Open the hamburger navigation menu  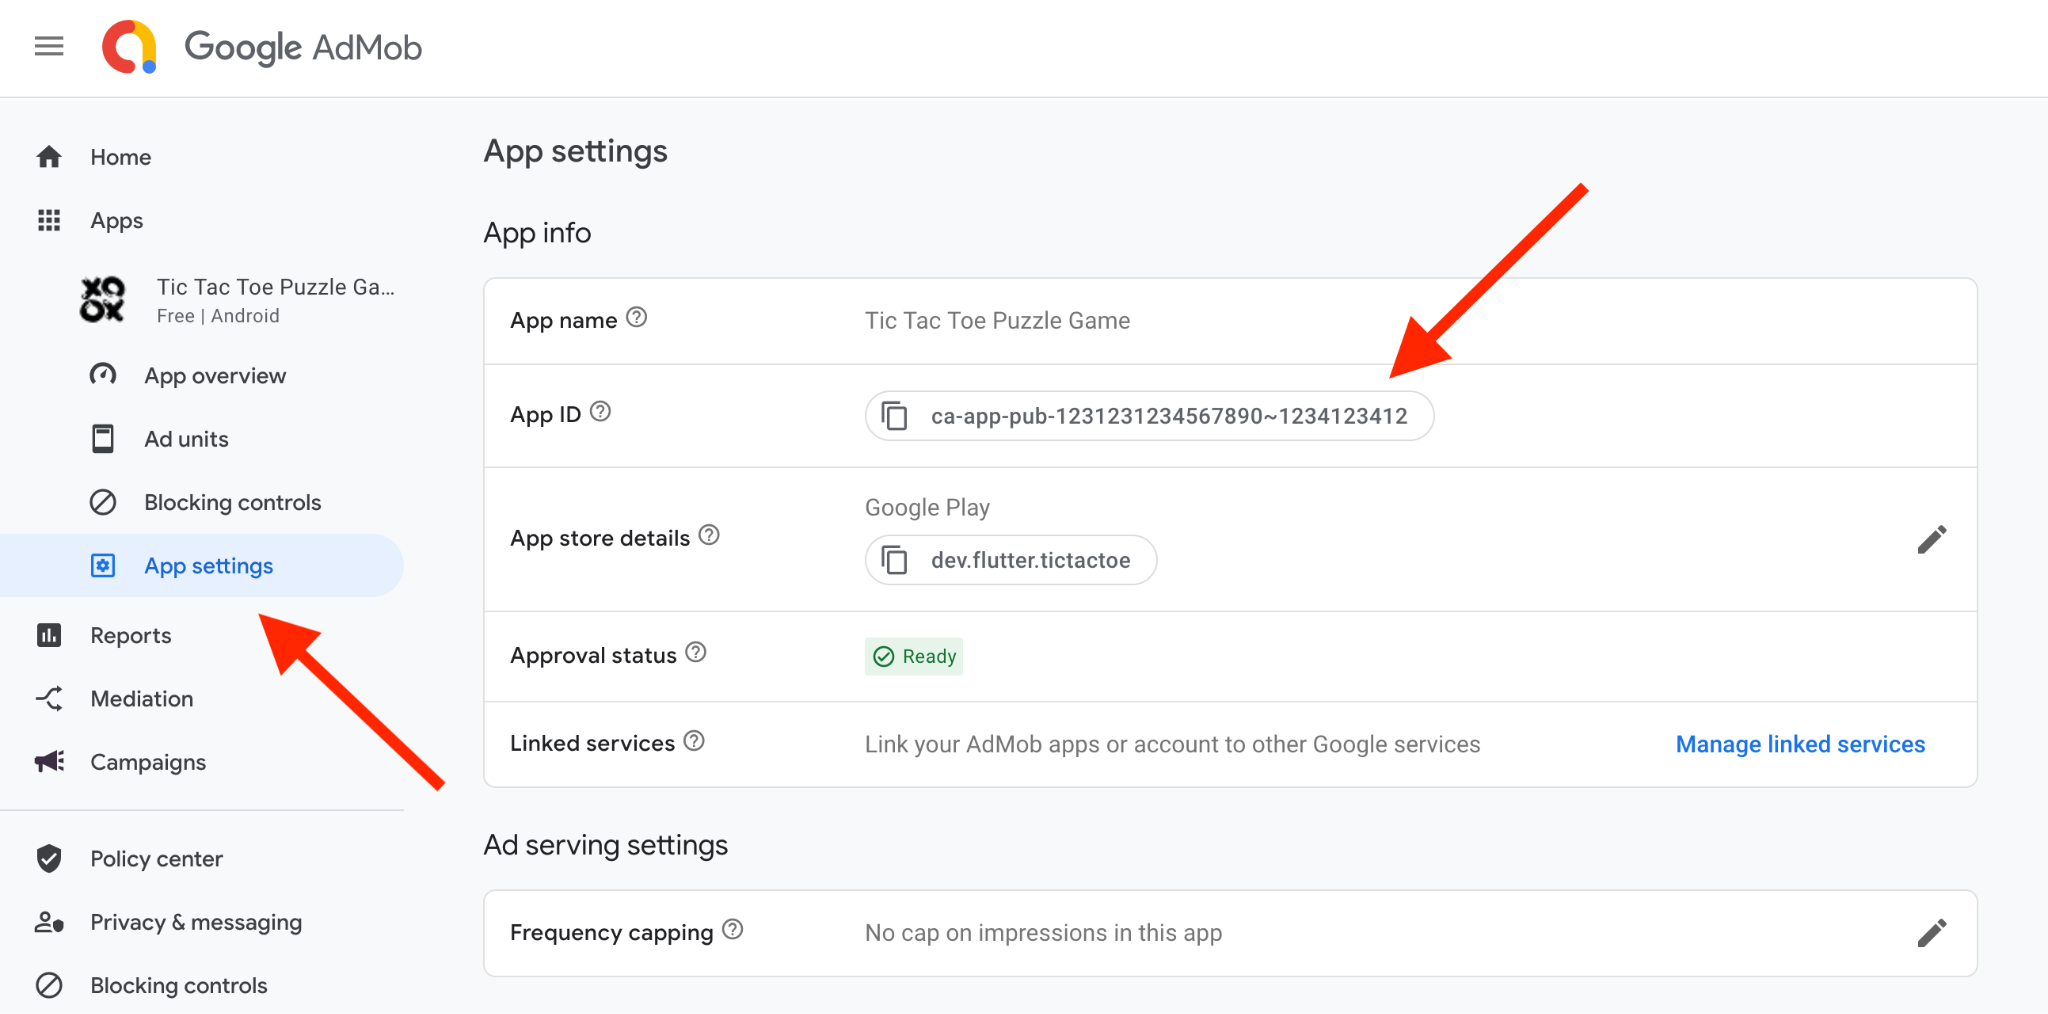click(x=48, y=46)
